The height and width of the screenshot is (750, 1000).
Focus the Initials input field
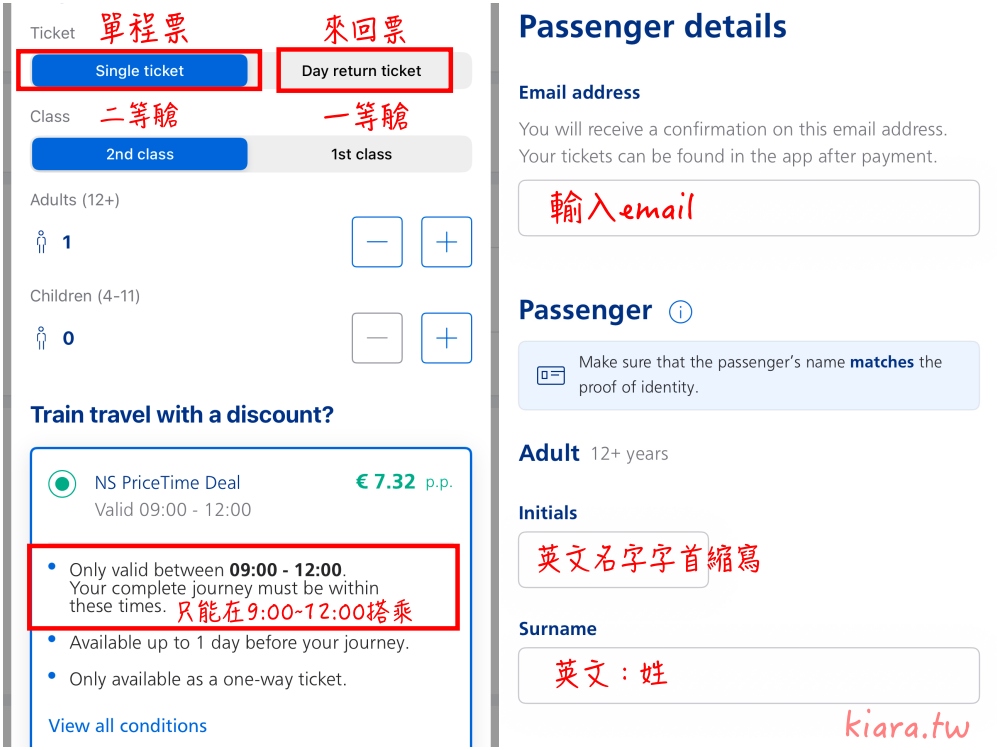(613, 560)
